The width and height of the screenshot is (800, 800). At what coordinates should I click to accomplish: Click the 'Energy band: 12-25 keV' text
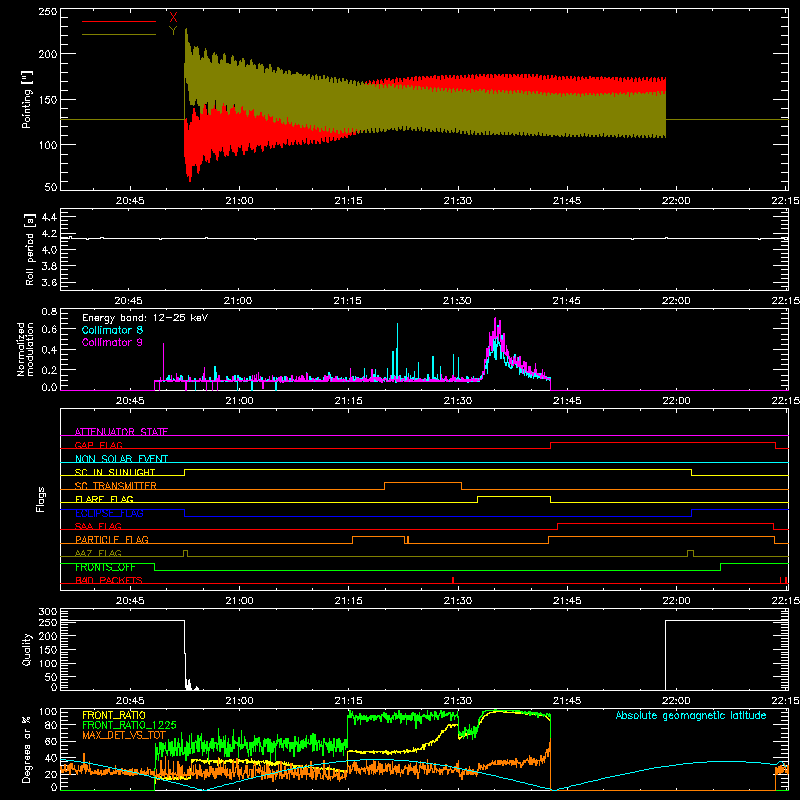pos(145,318)
